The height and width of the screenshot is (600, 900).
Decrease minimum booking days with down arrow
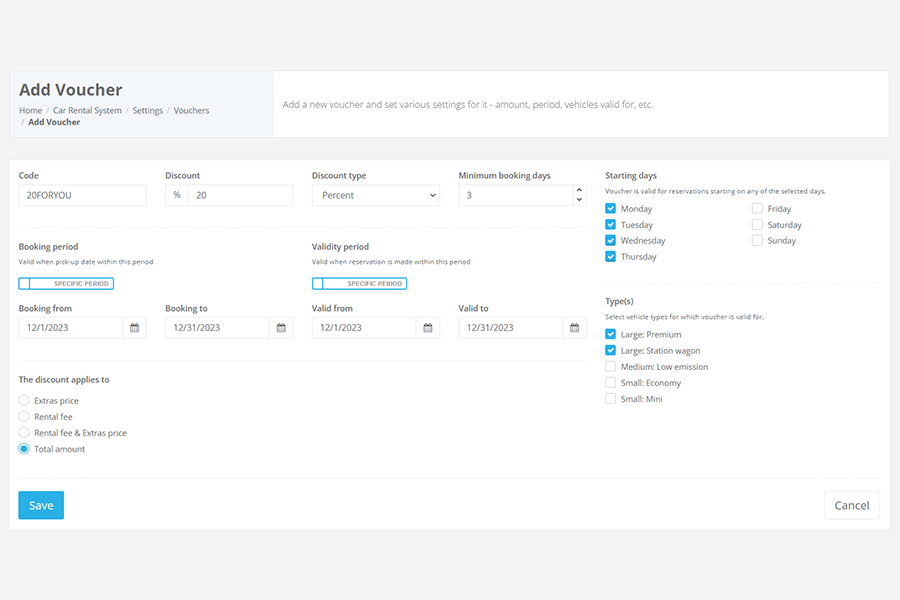coord(579,200)
